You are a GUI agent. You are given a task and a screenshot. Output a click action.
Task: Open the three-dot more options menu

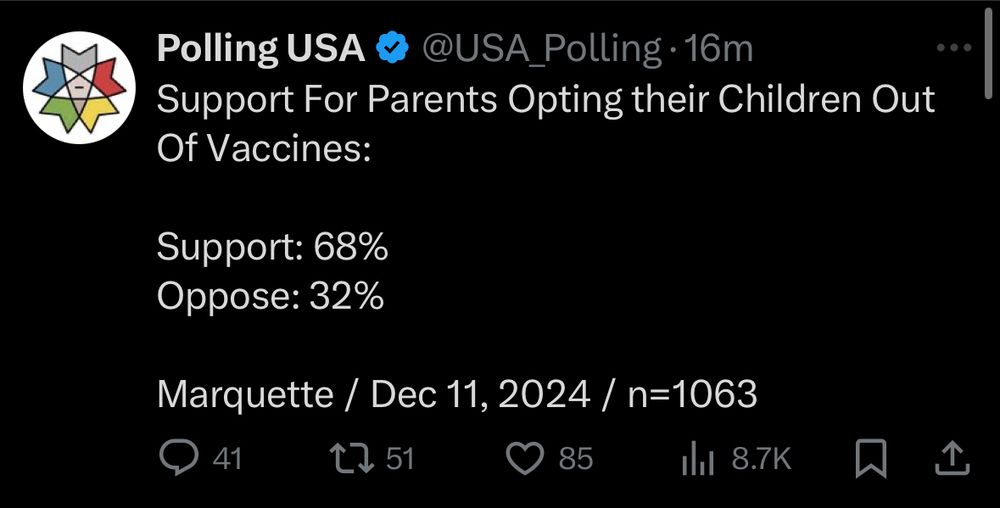954,47
